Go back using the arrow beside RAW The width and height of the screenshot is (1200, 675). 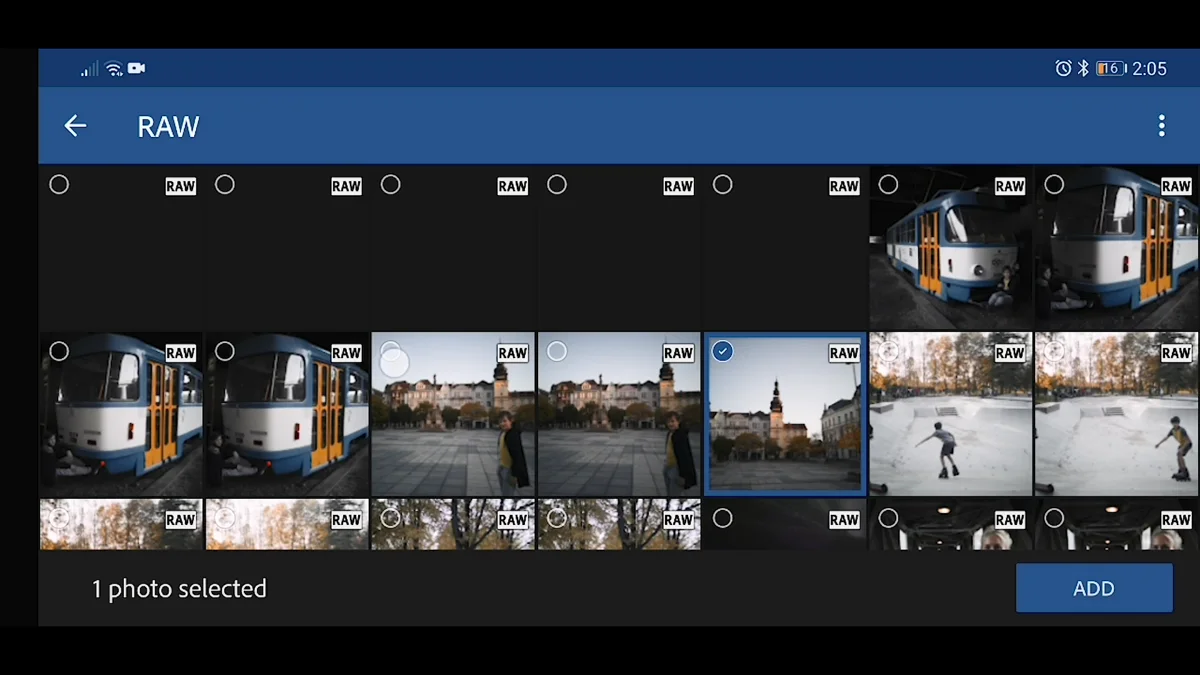[75, 125]
